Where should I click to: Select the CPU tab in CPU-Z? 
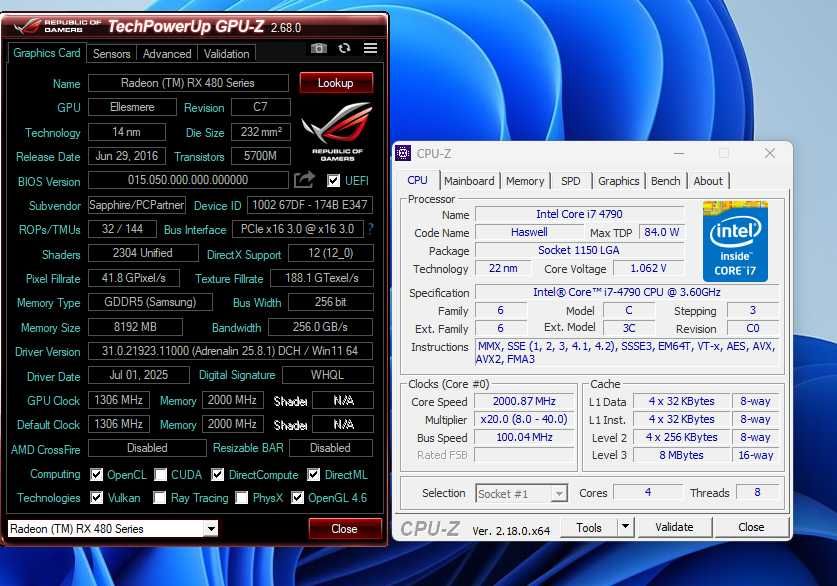click(417, 180)
